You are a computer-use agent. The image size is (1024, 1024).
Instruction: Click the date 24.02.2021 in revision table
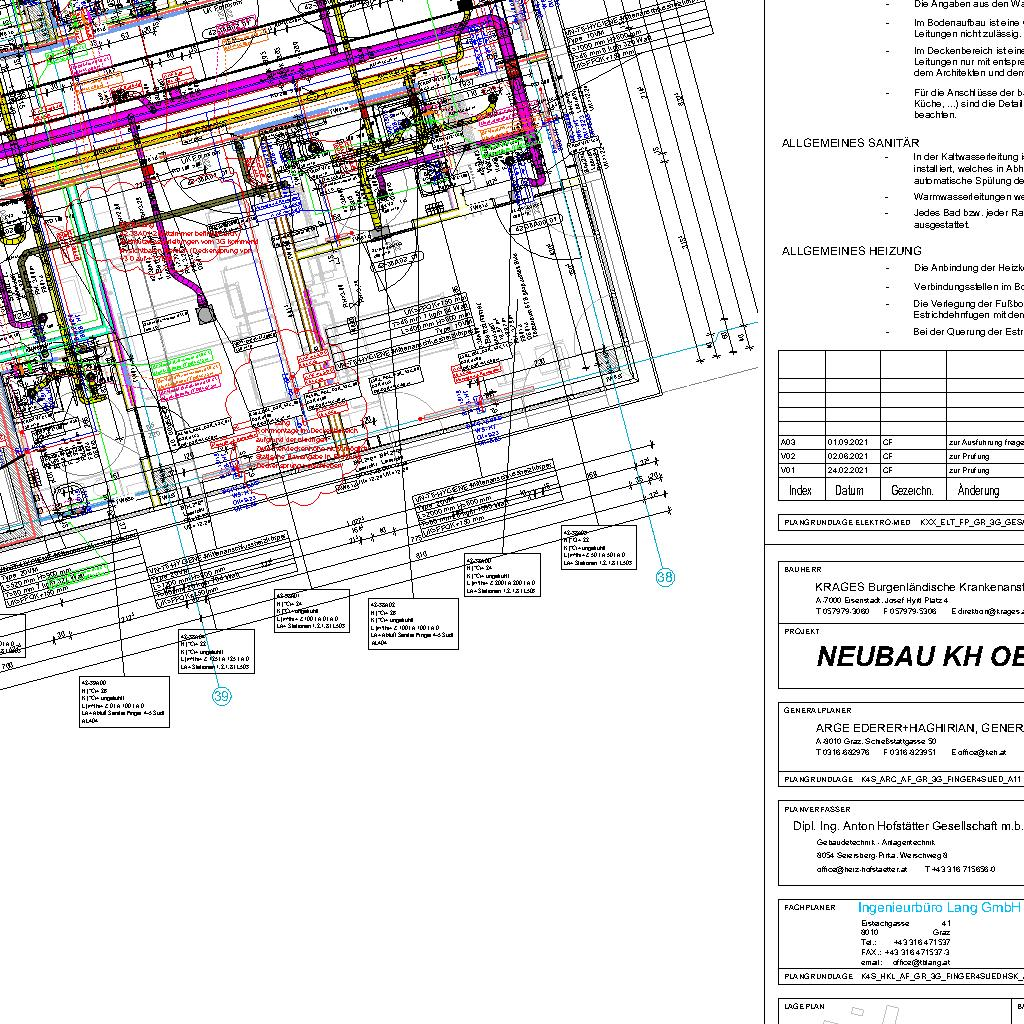[846, 470]
